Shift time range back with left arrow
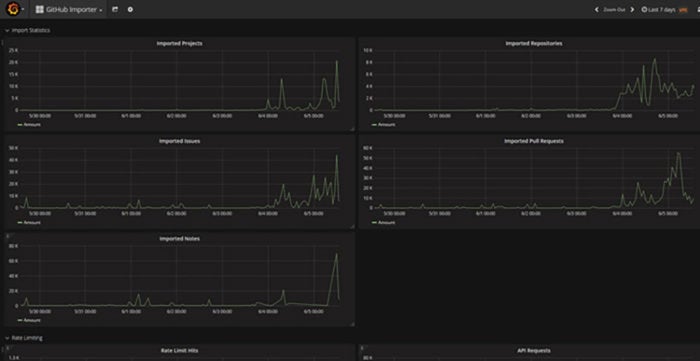The width and height of the screenshot is (700, 361). (596, 9)
